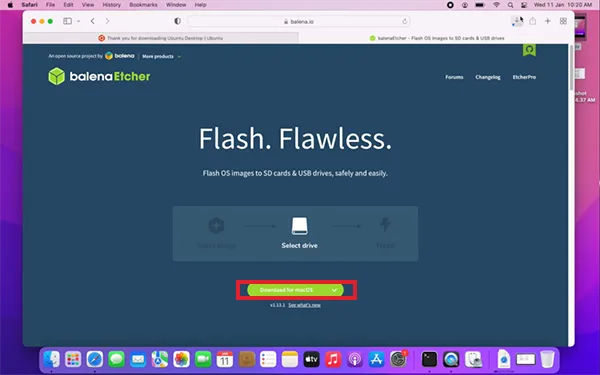
Task: Click the balena.io address bar
Action: point(298,21)
